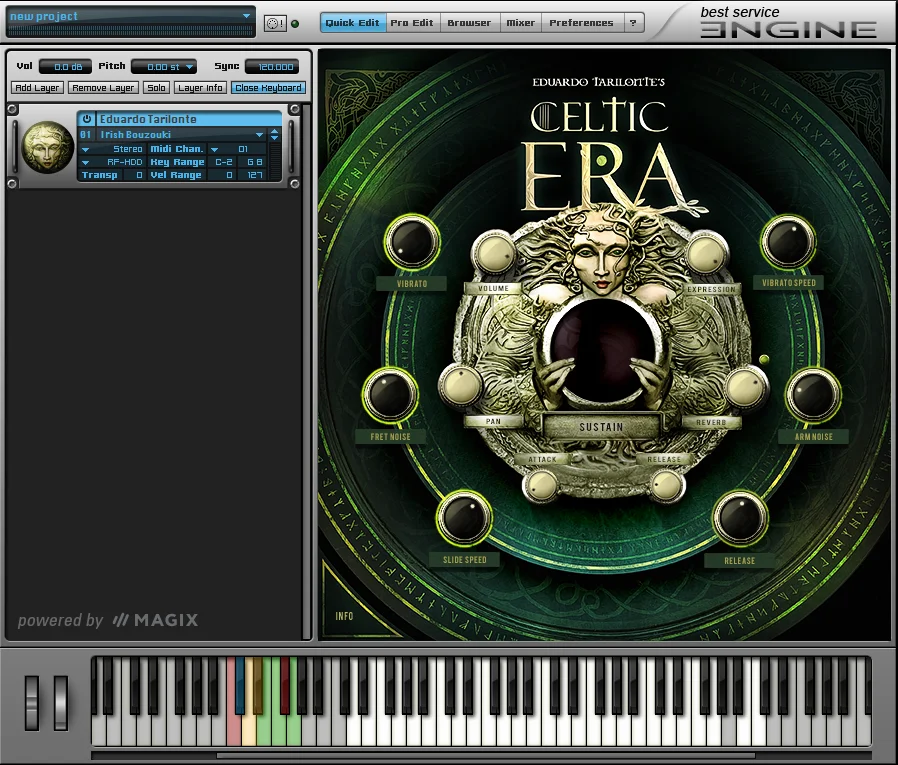898x765 pixels.
Task: Click the Reverb knob
Action: click(744, 388)
